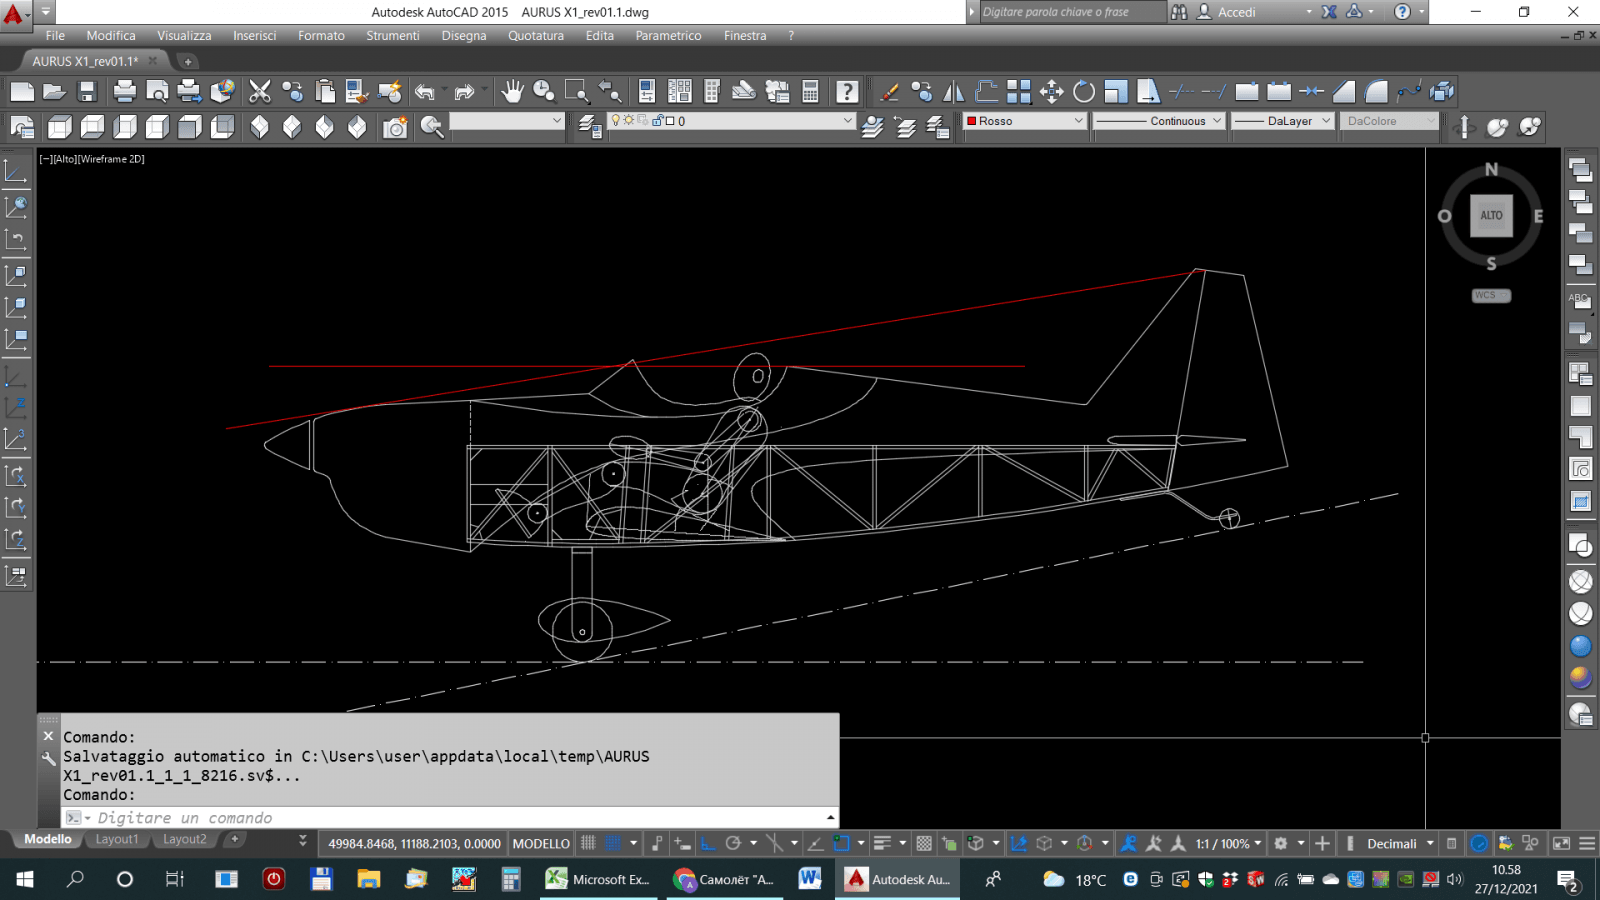The image size is (1600, 900).
Task: Open the DaLayer lineweight dropdown
Action: [1283, 121]
